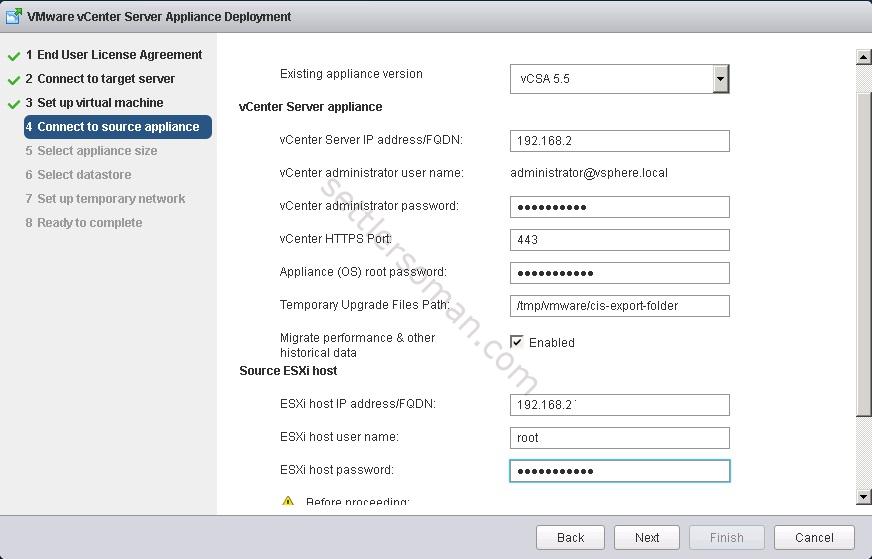872x559 pixels.
Task: Toggle the Migrate performance data Enabled checkbox
Action: (x=517, y=342)
